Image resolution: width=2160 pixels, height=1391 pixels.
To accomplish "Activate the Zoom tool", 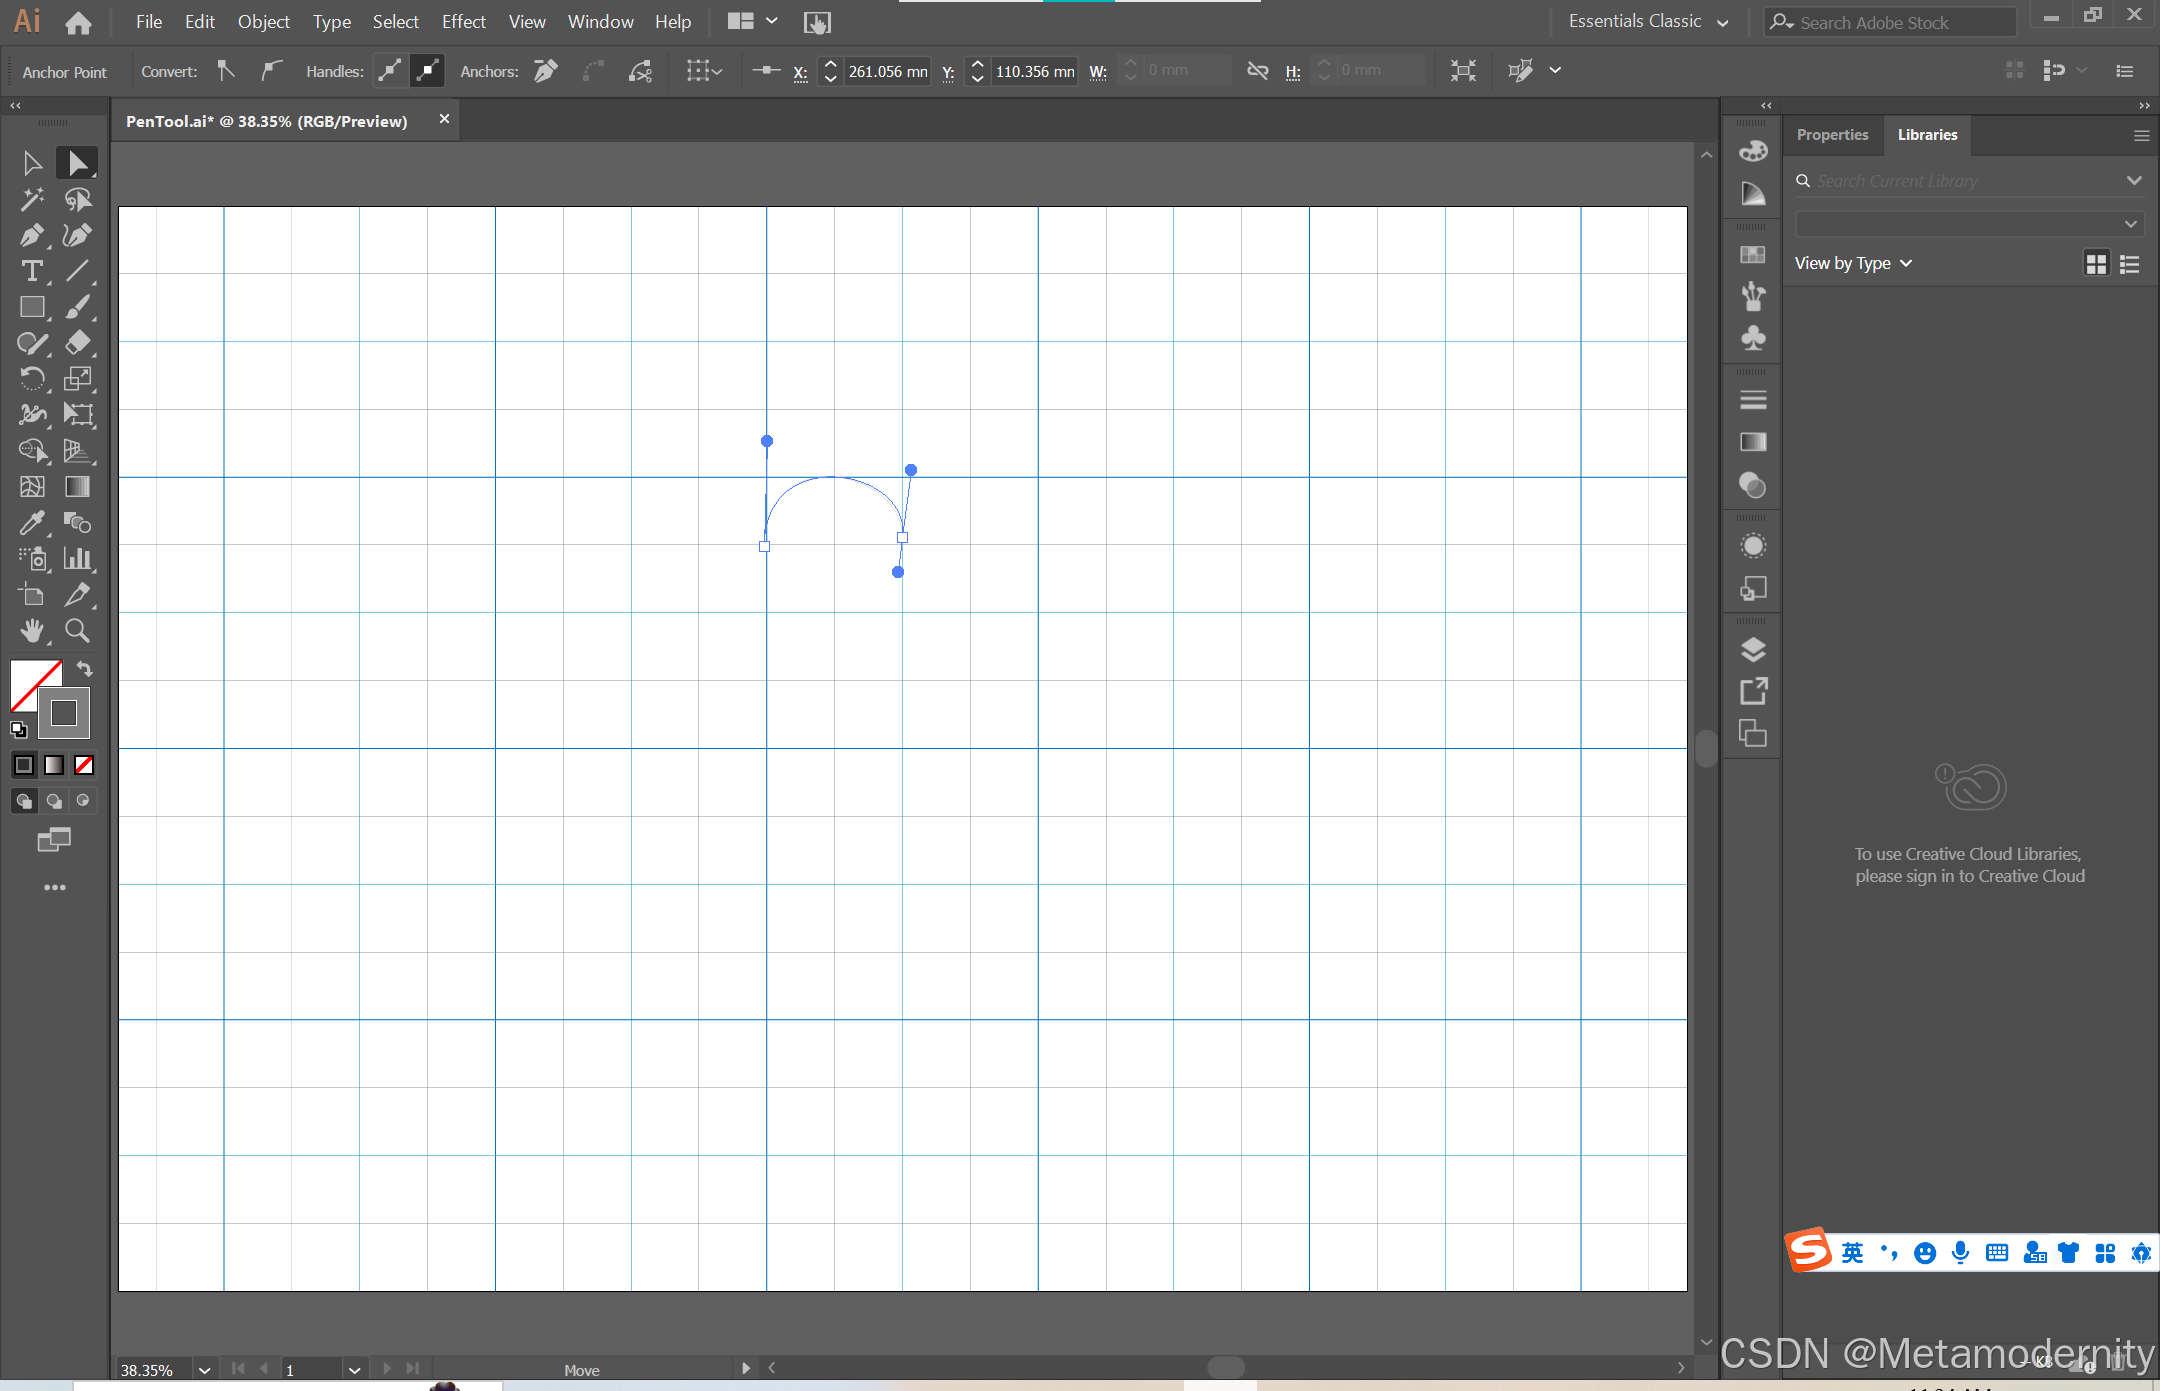I will pos(77,630).
